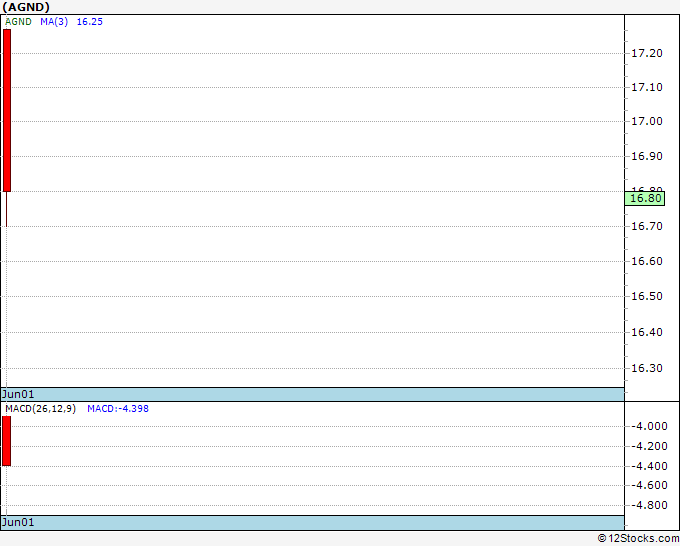The width and height of the screenshot is (680, 546).
Task: Click the -4.800 MACD axis label
Action: 649,505
